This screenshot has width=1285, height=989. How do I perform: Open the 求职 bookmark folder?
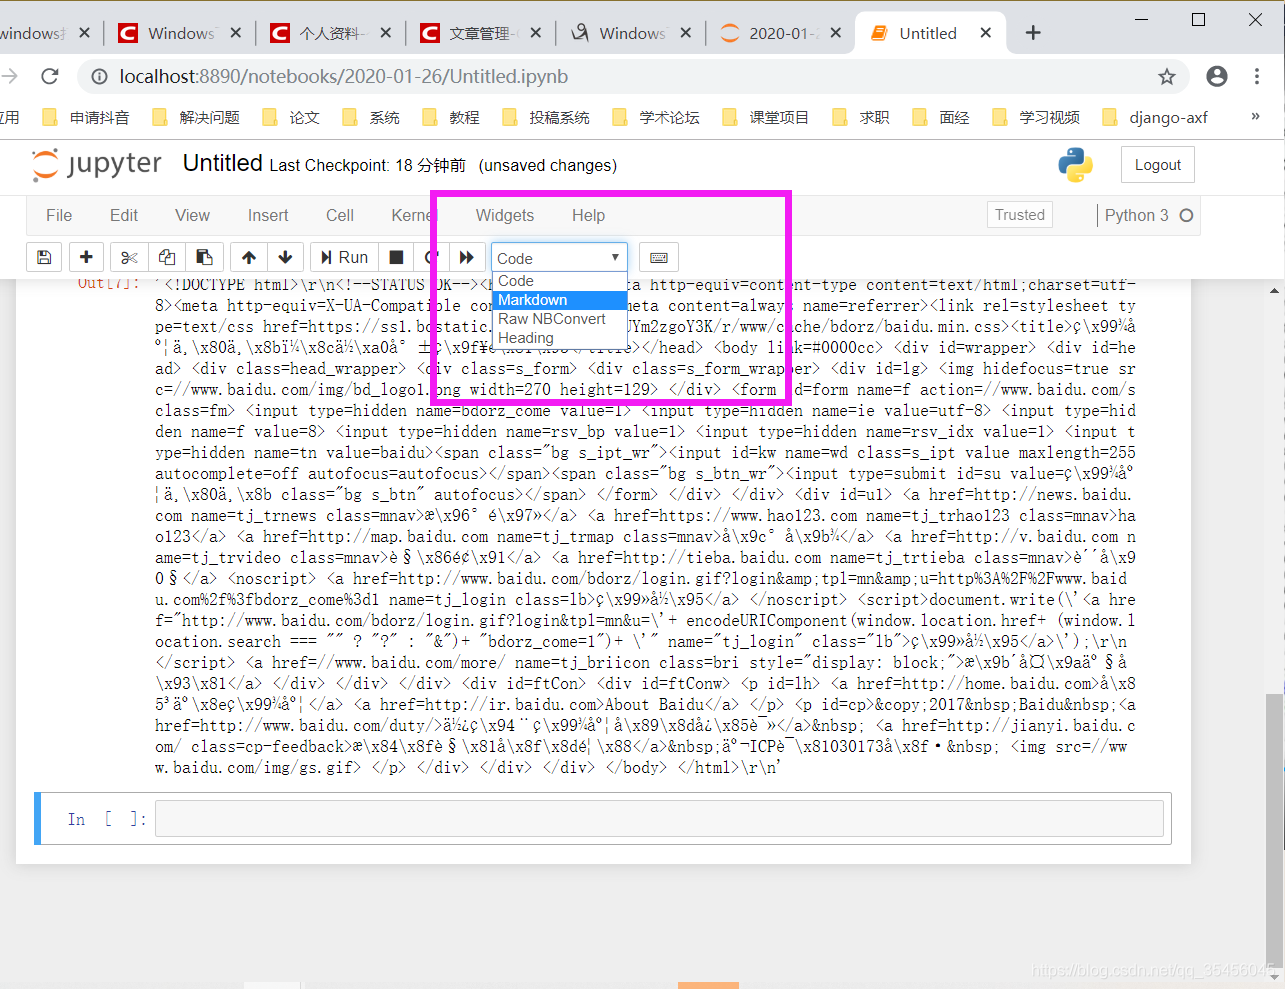point(861,117)
